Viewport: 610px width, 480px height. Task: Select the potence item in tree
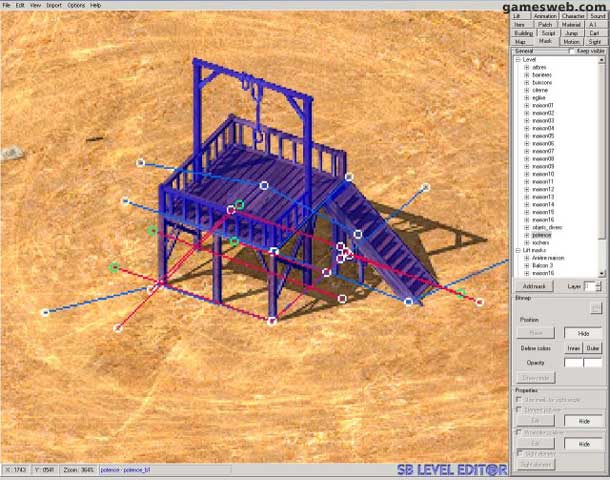click(541, 234)
